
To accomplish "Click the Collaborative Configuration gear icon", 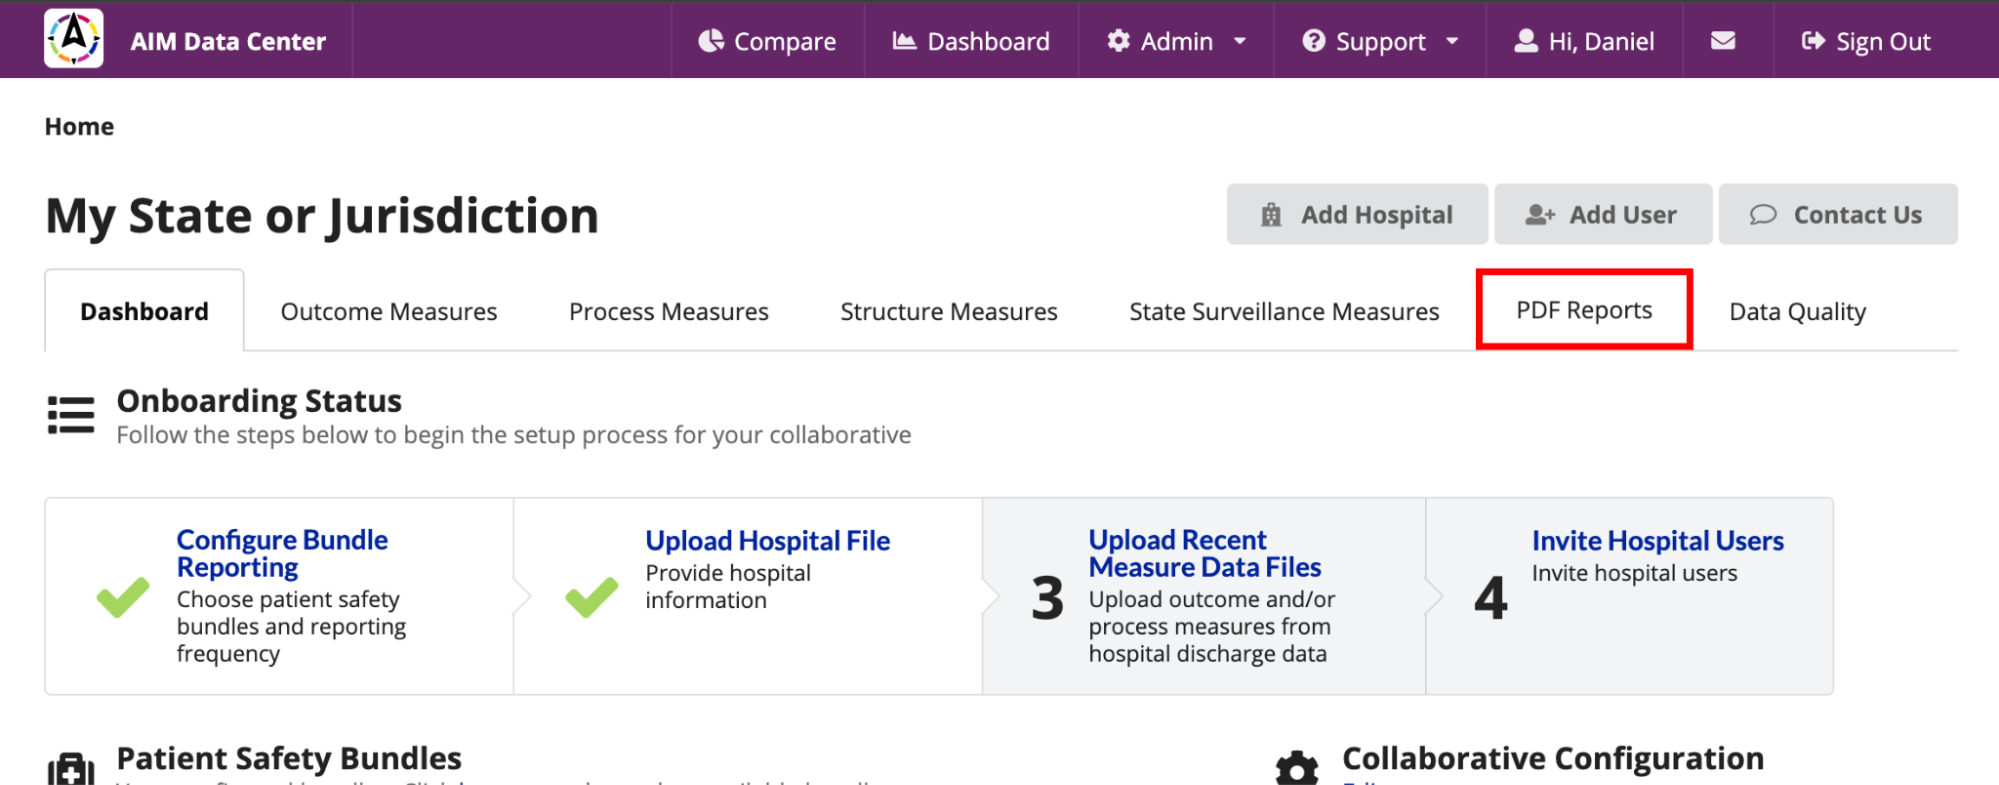I will (1297, 768).
